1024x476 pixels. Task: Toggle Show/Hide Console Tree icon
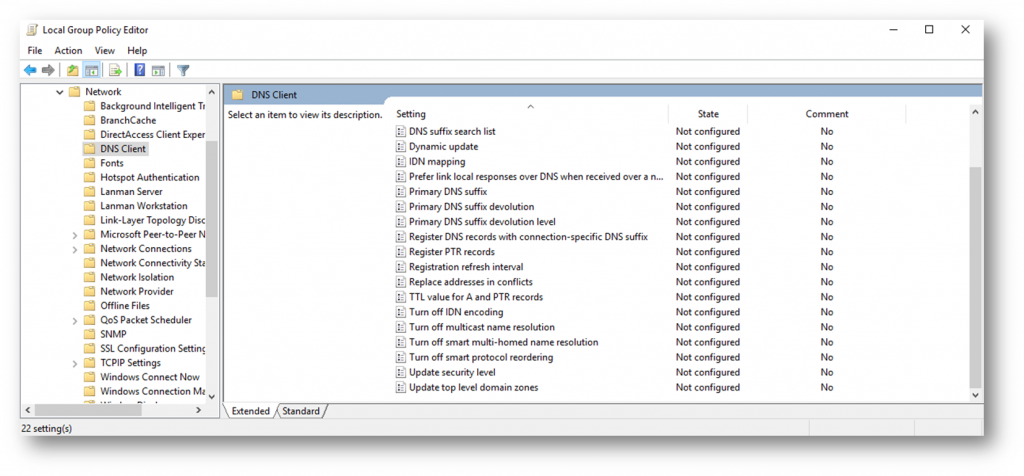tap(91, 71)
